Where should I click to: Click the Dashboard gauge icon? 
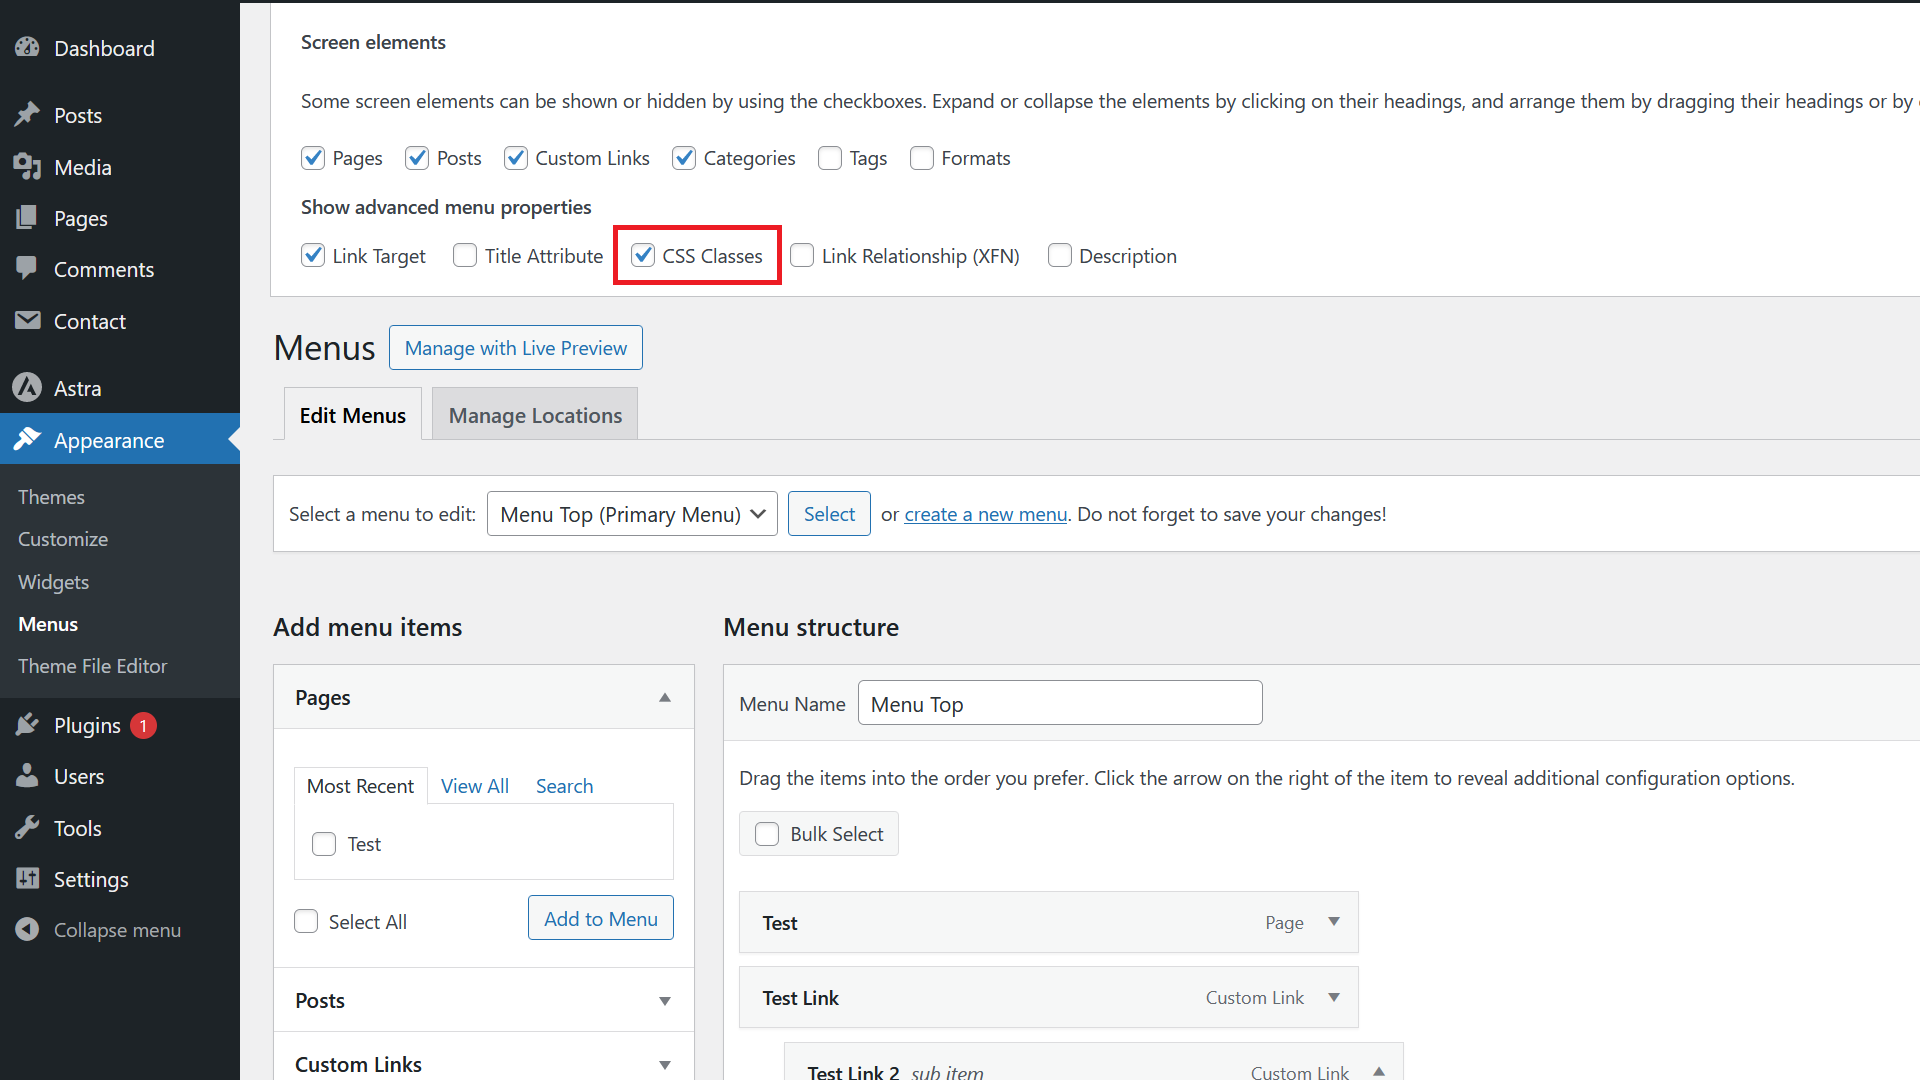[x=27, y=47]
